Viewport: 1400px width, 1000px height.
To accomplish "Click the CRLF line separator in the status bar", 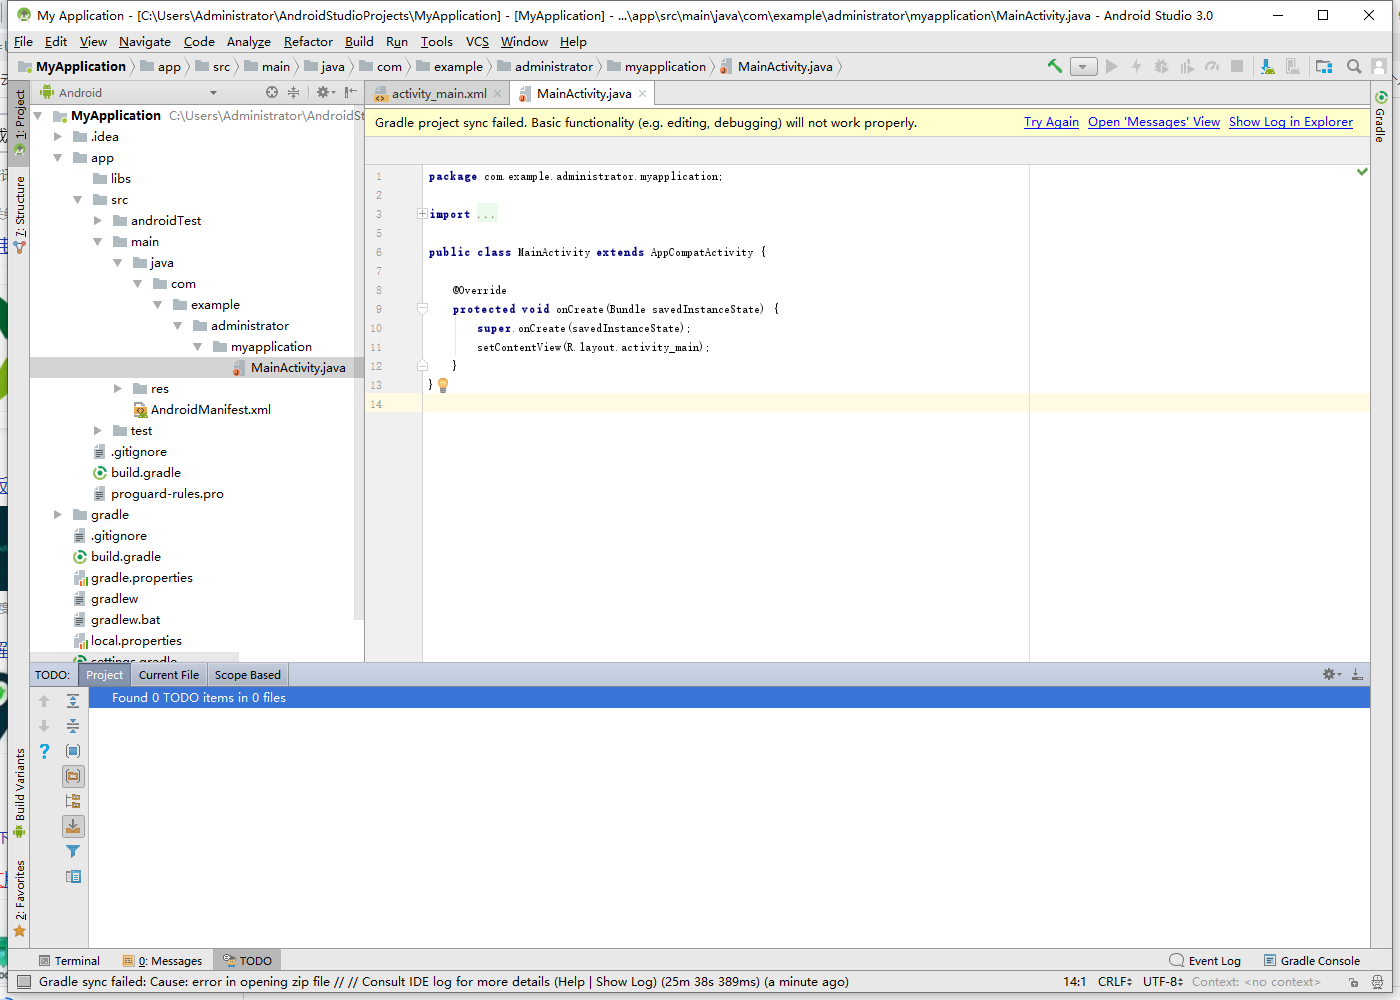I will [1115, 982].
